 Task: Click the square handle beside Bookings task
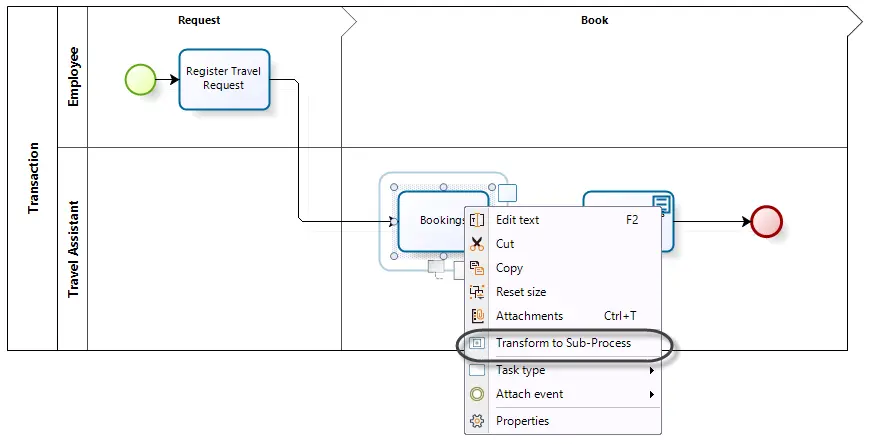tap(507, 193)
